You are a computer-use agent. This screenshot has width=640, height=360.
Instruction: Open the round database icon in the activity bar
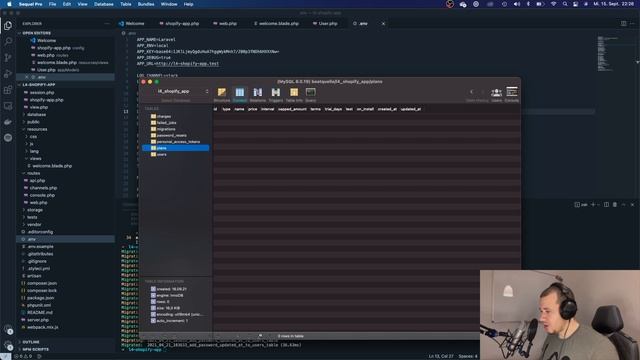coord(8,138)
